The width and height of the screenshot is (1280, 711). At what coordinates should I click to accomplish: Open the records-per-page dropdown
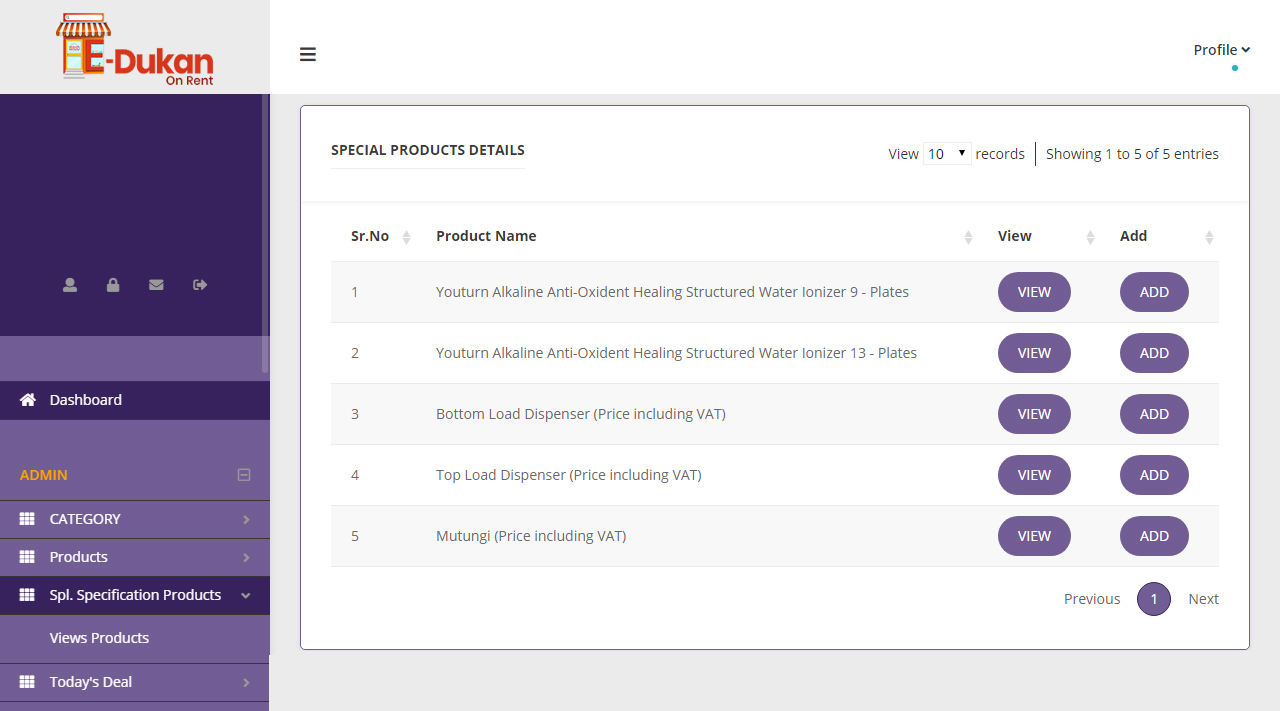pos(947,154)
